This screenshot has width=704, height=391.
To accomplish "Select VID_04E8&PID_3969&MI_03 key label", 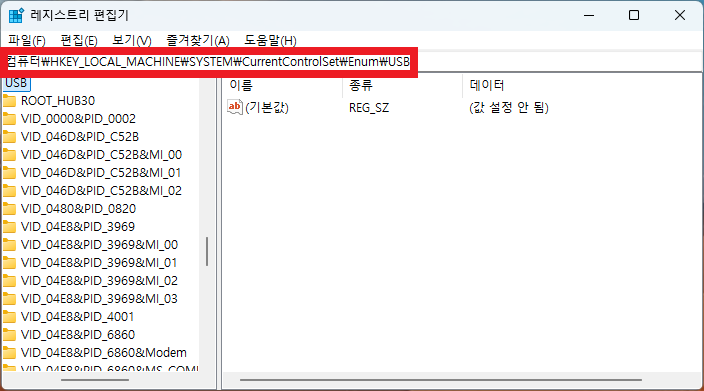I will [99, 298].
